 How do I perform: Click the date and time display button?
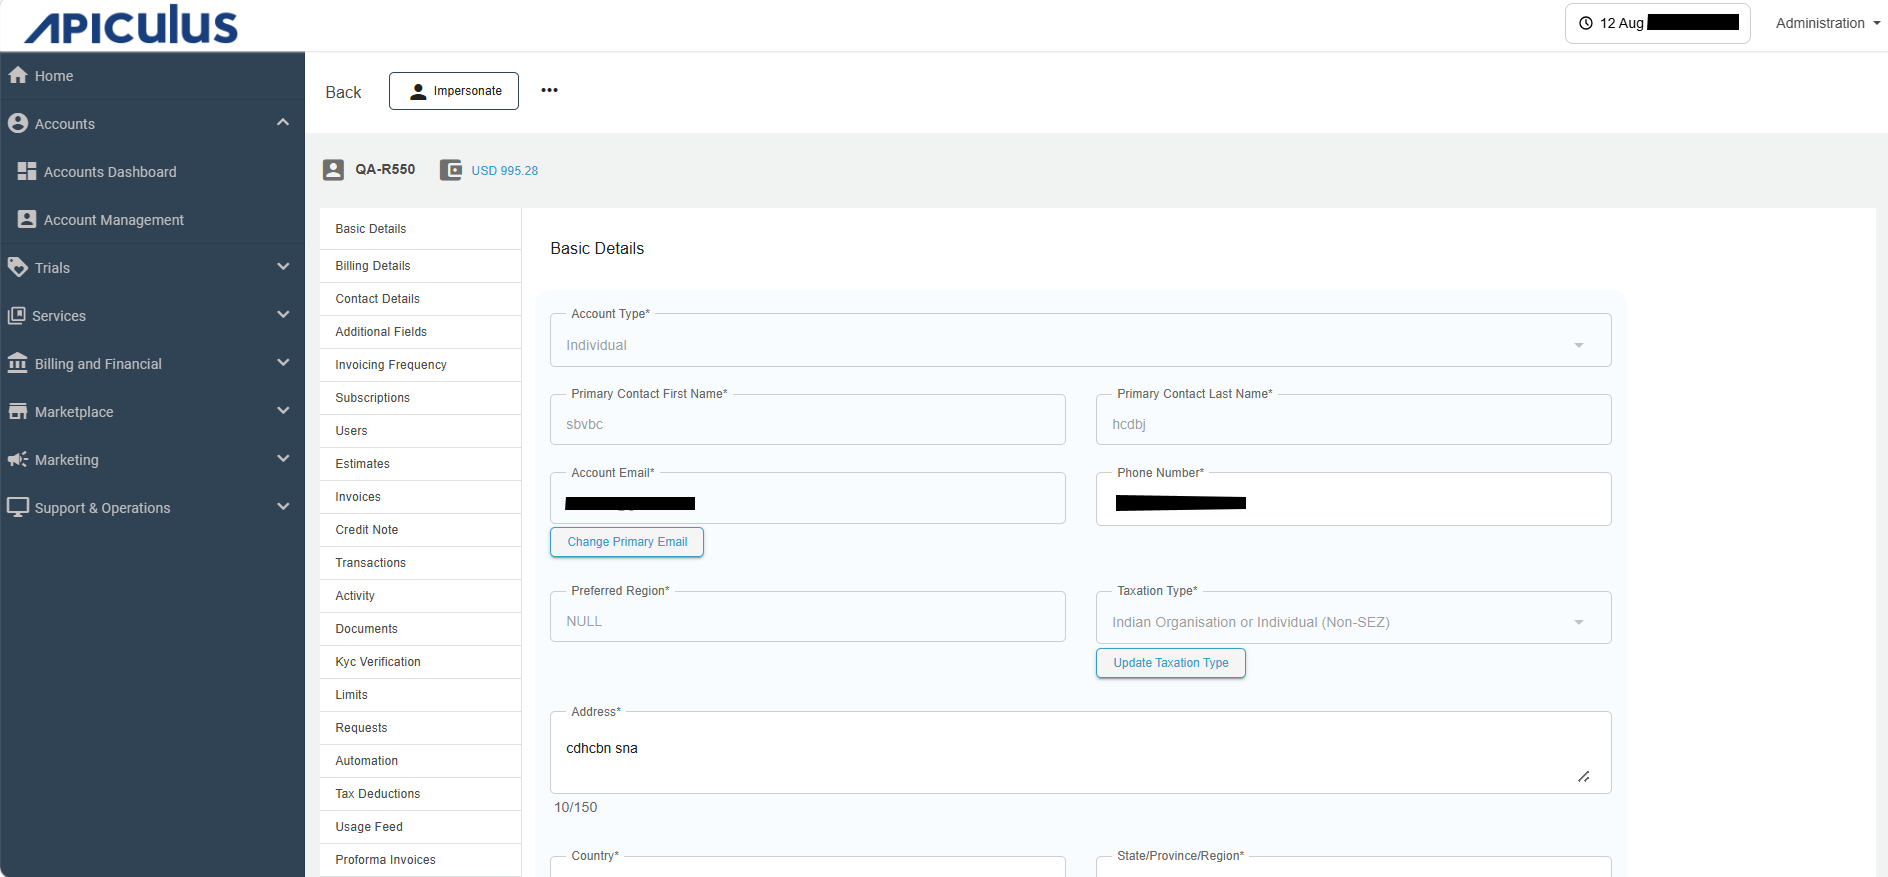(x=1657, y=23)
